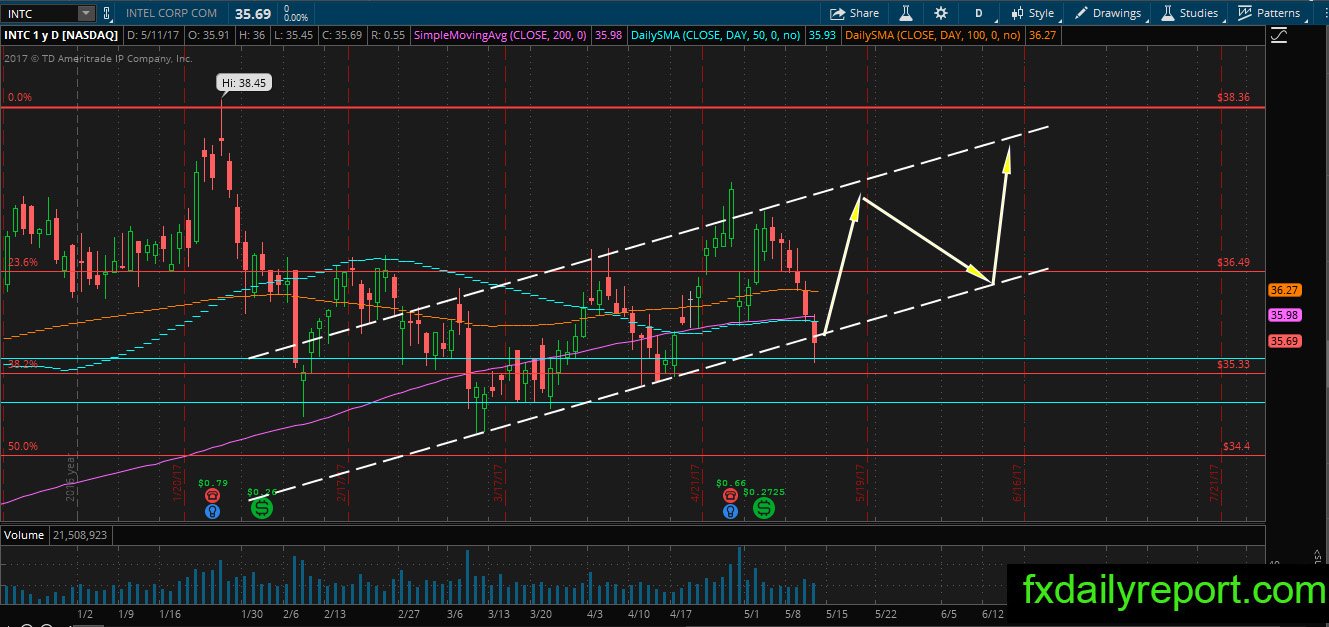Open the flask Edit Studies icon
The height and width of the screenshot is (627, 1329).
(x=906, y=13)
